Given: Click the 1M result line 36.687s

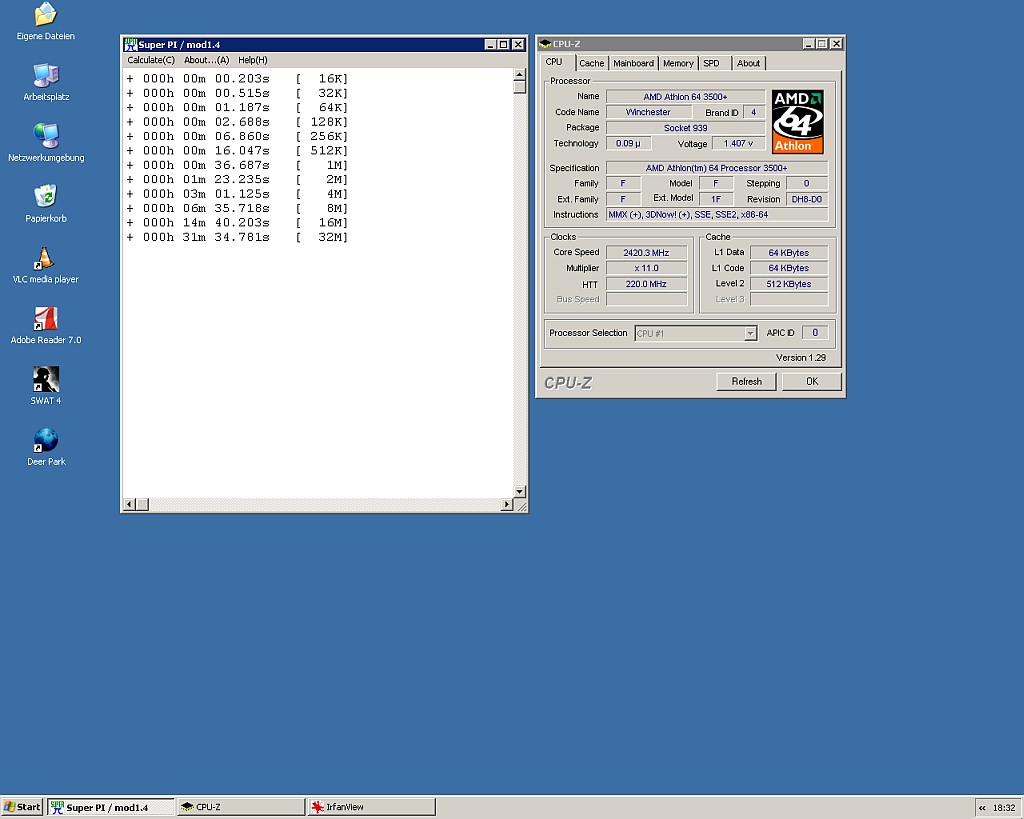Looking at the screenshot, I should (x=237, y=165).
